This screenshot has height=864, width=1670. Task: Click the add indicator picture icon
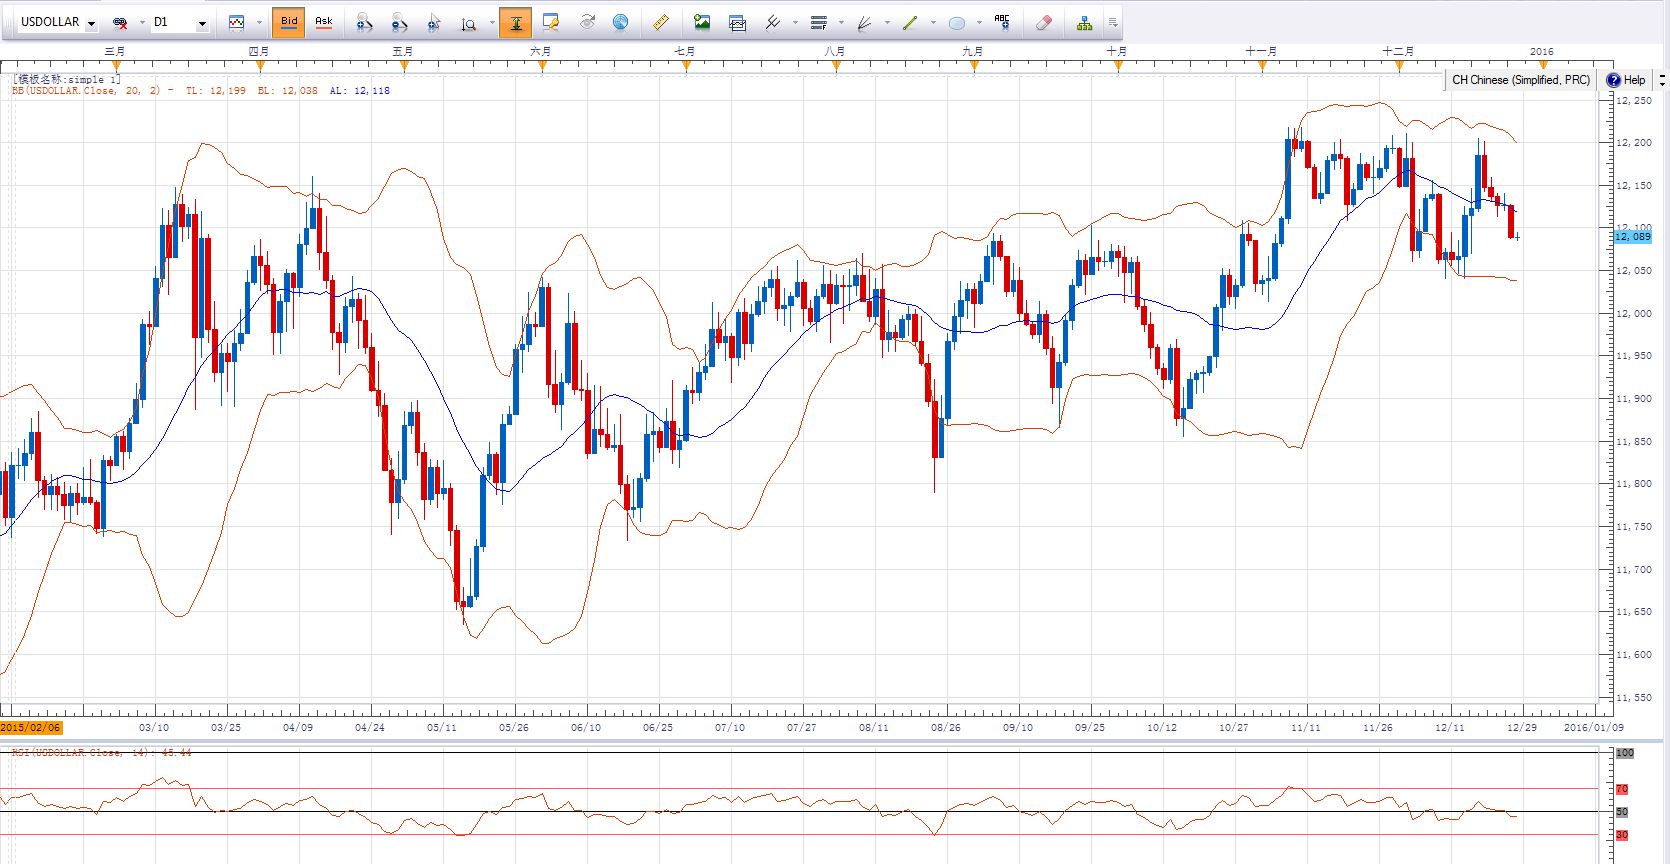pyautogui.click(x=702, y=22)
